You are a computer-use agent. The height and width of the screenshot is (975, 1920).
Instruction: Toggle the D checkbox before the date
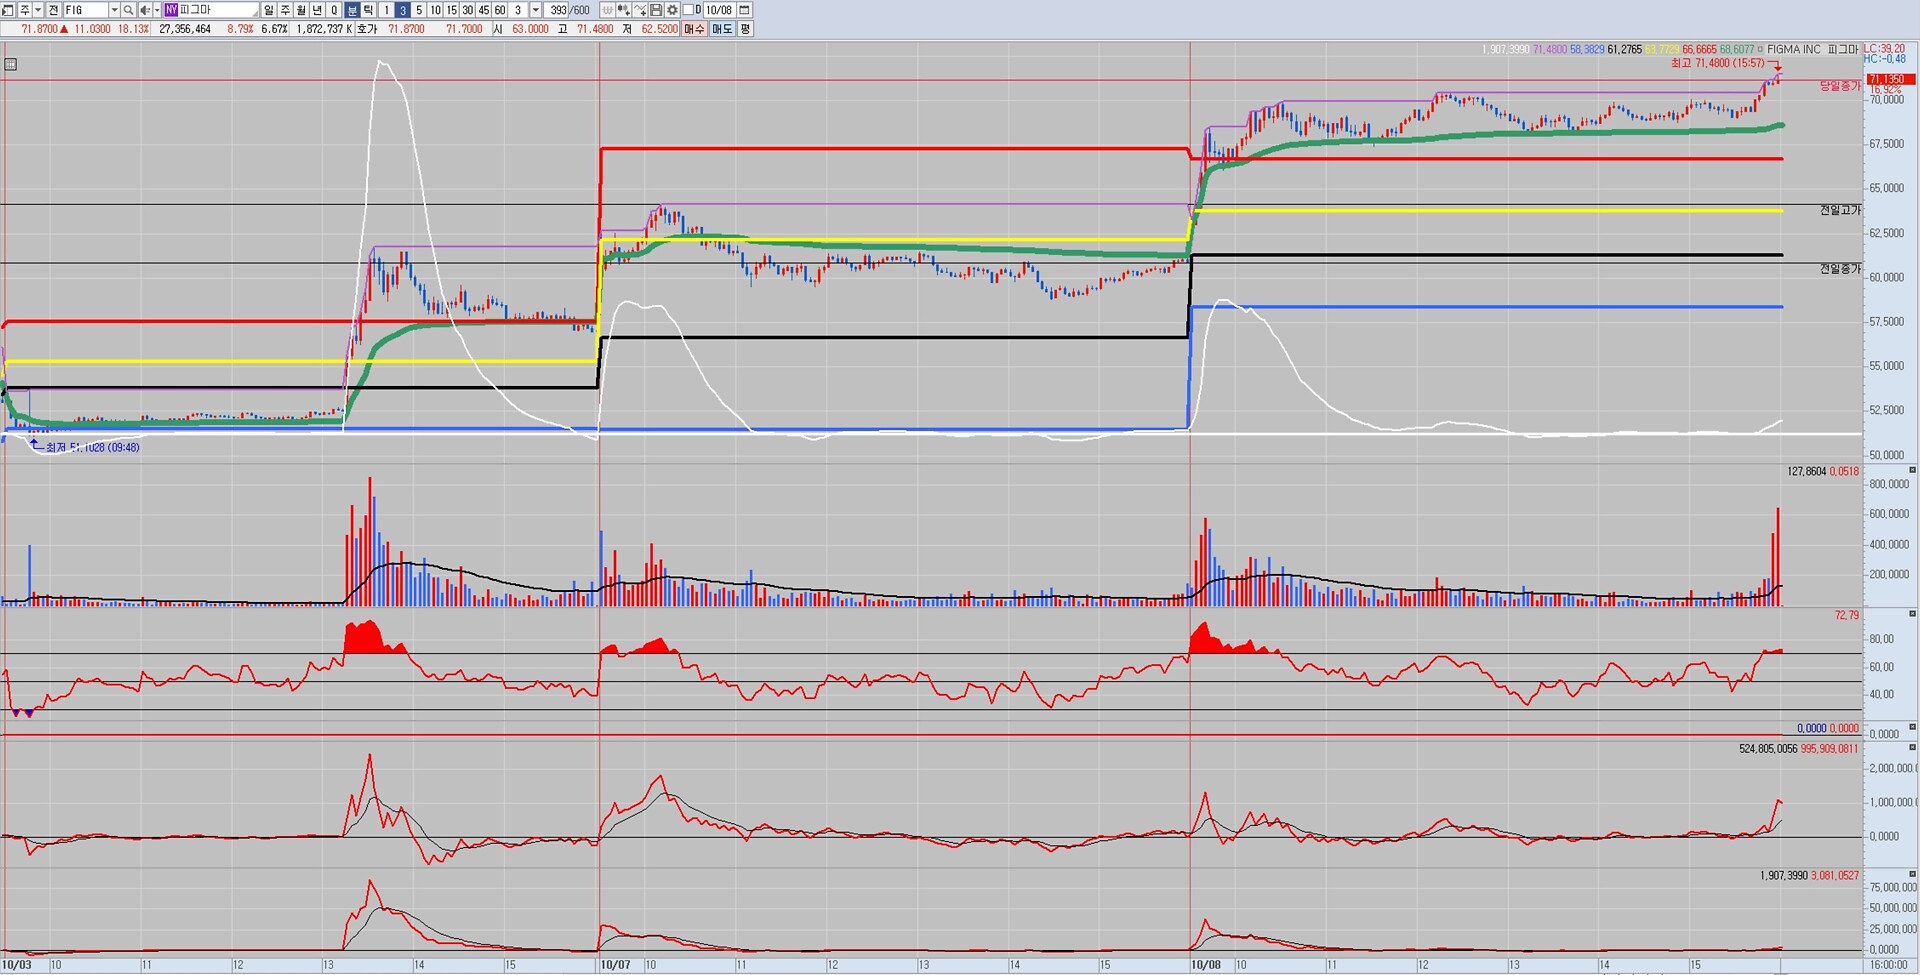688,10
